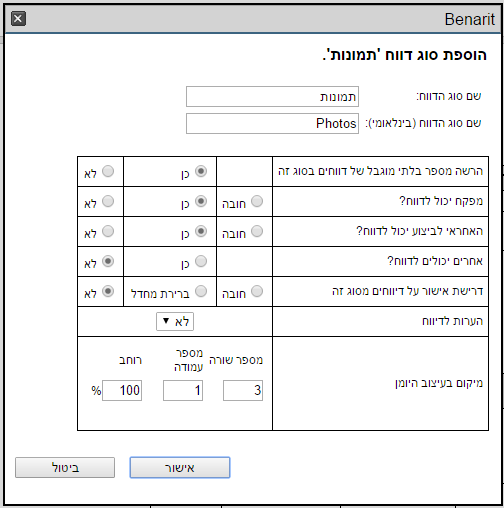Image resolution: width=504 pixels, height=508 pixels.
Task: Click the 'אחרים יכולים לדווח?' label
Action: pyautogui.click(x=435, y=261)
